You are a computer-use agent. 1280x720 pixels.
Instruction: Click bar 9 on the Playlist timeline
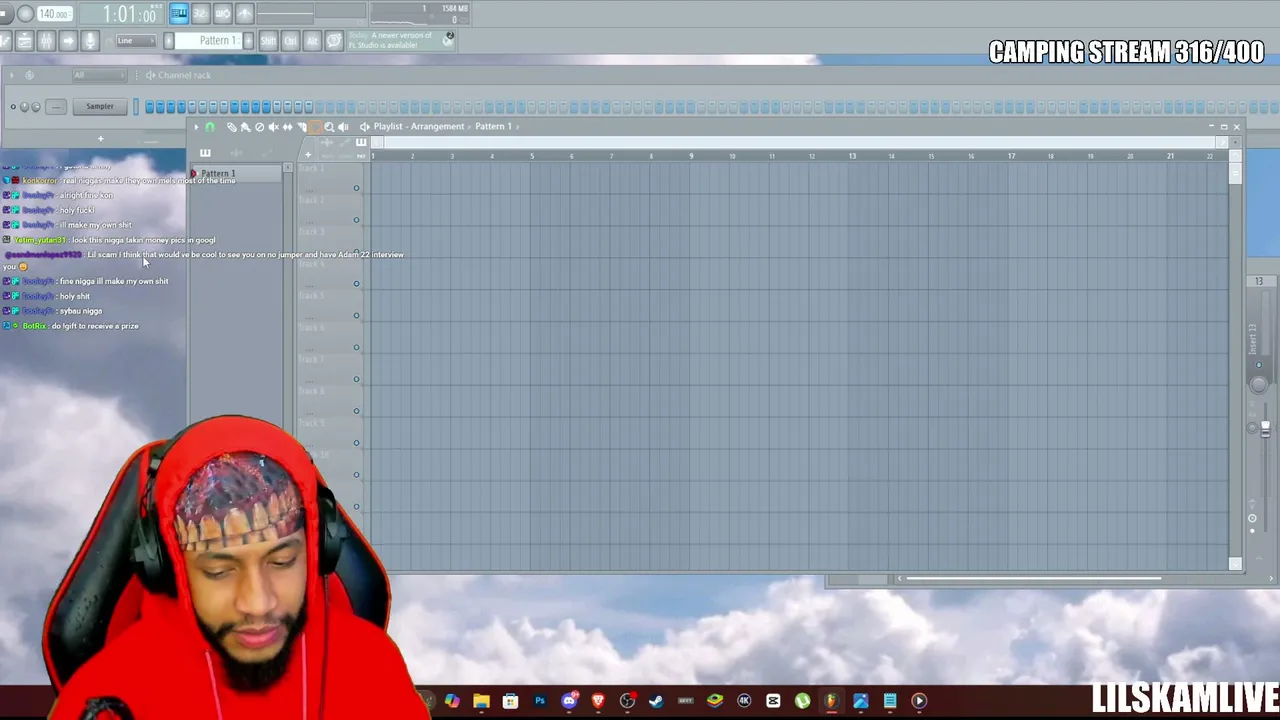(691, 156)
